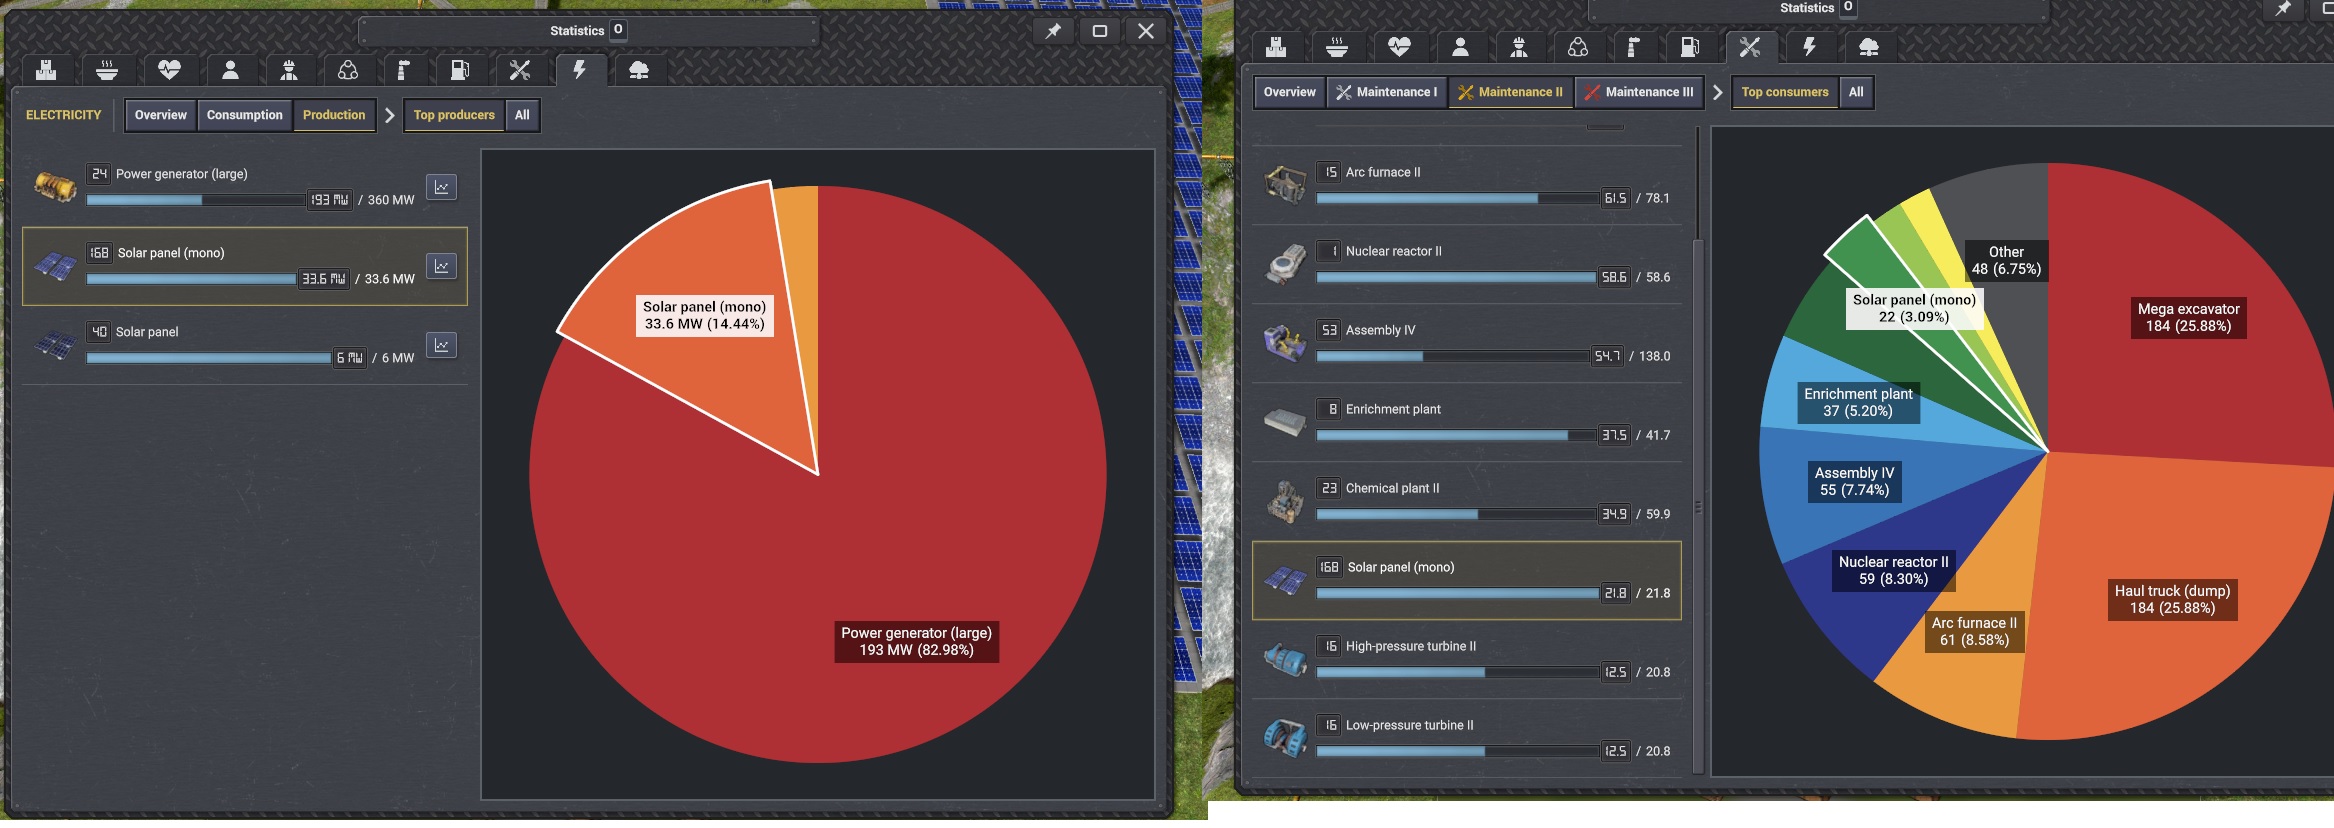2334x828 pixels.
Task: Select the Nuclear reactor II consumer row
Action: [x=1467, y=264]
